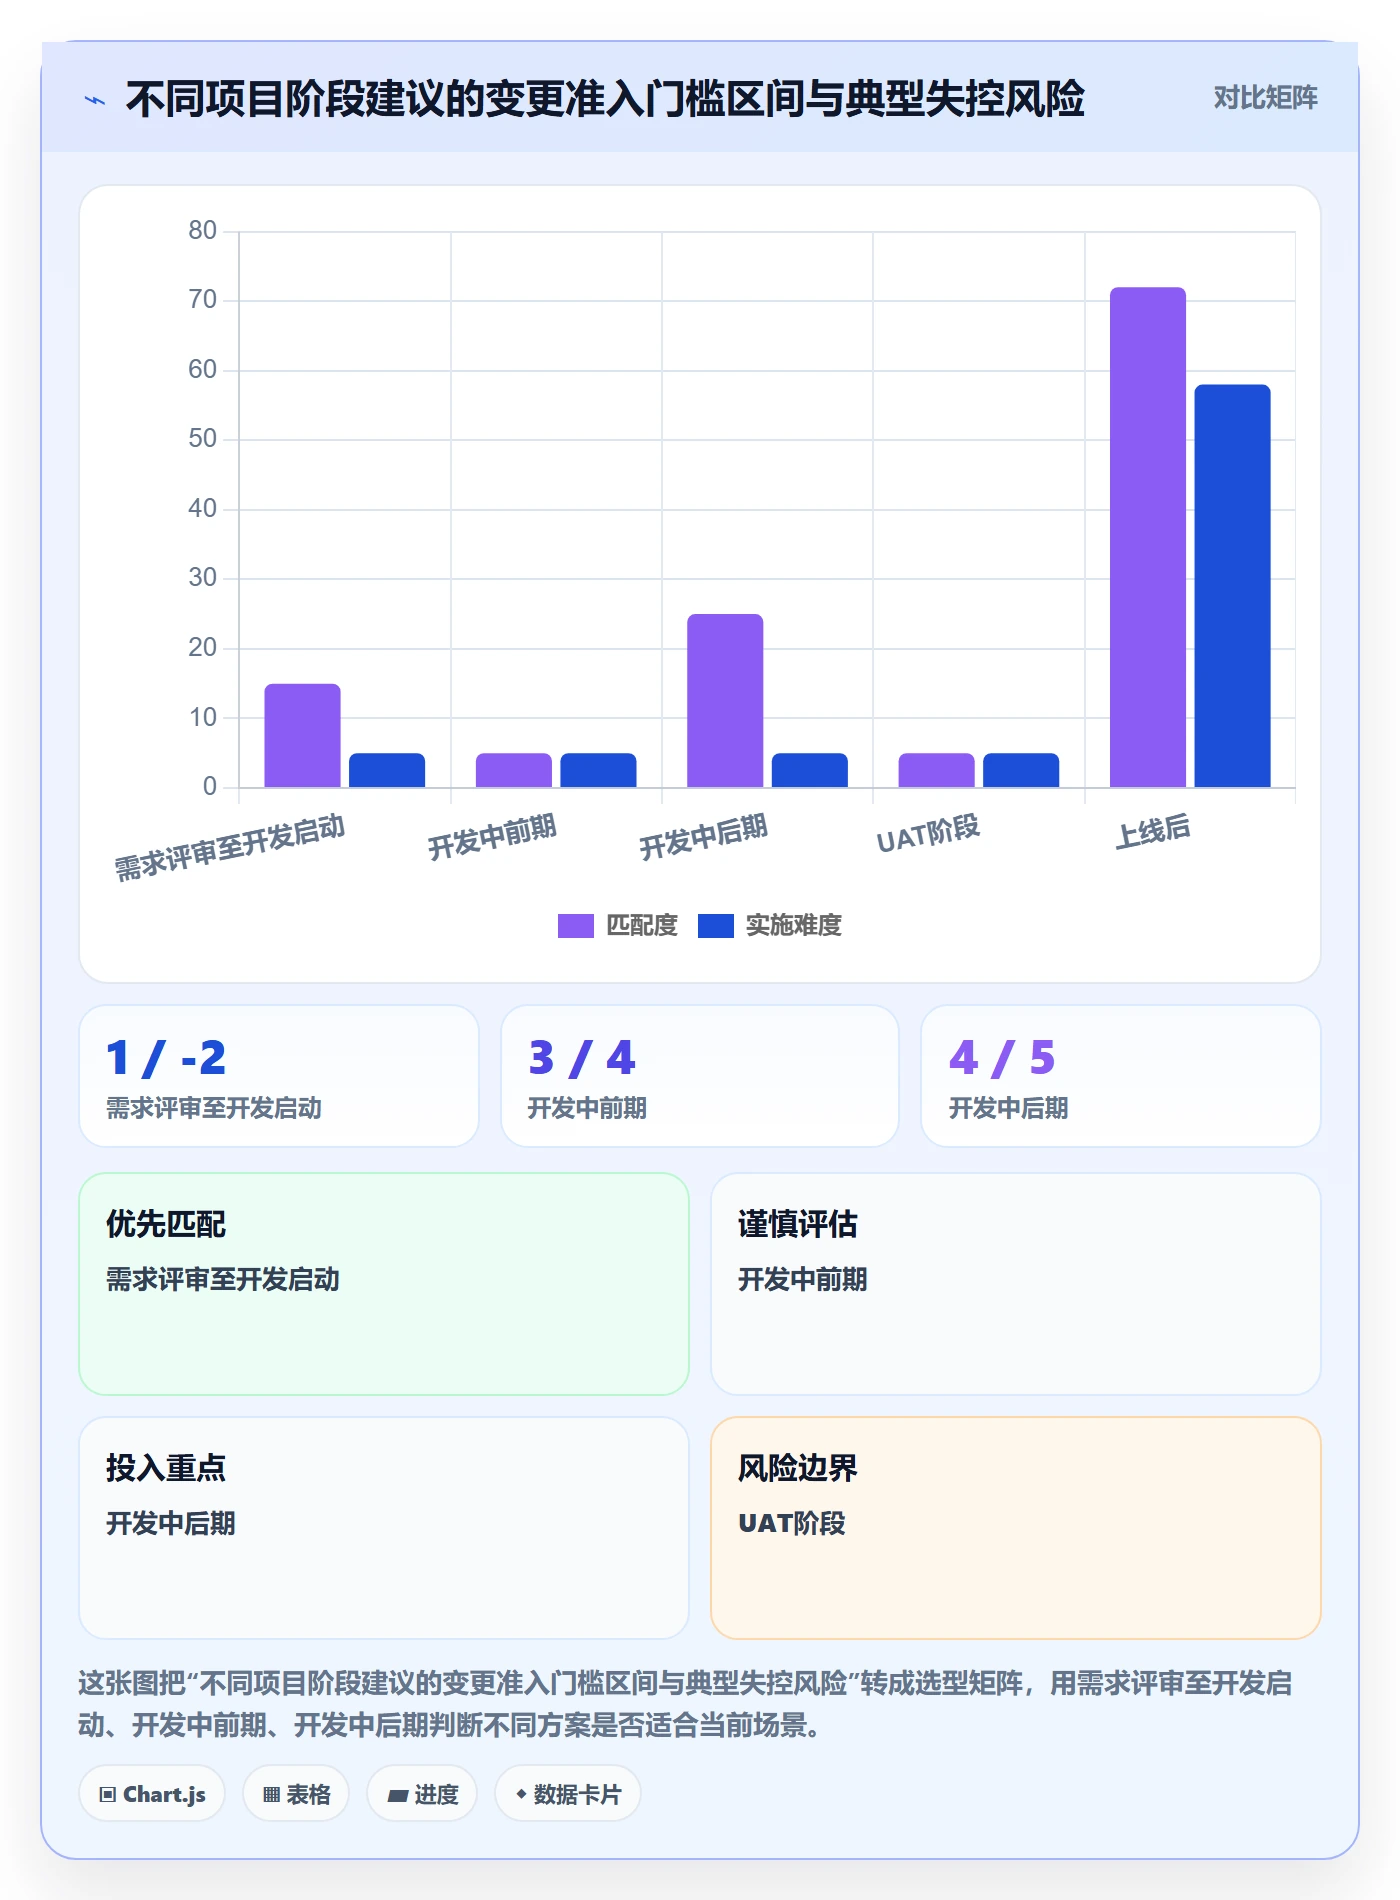Click the UAT阶段 x-axis label
1400x1900 pixels.
[928, 834]
